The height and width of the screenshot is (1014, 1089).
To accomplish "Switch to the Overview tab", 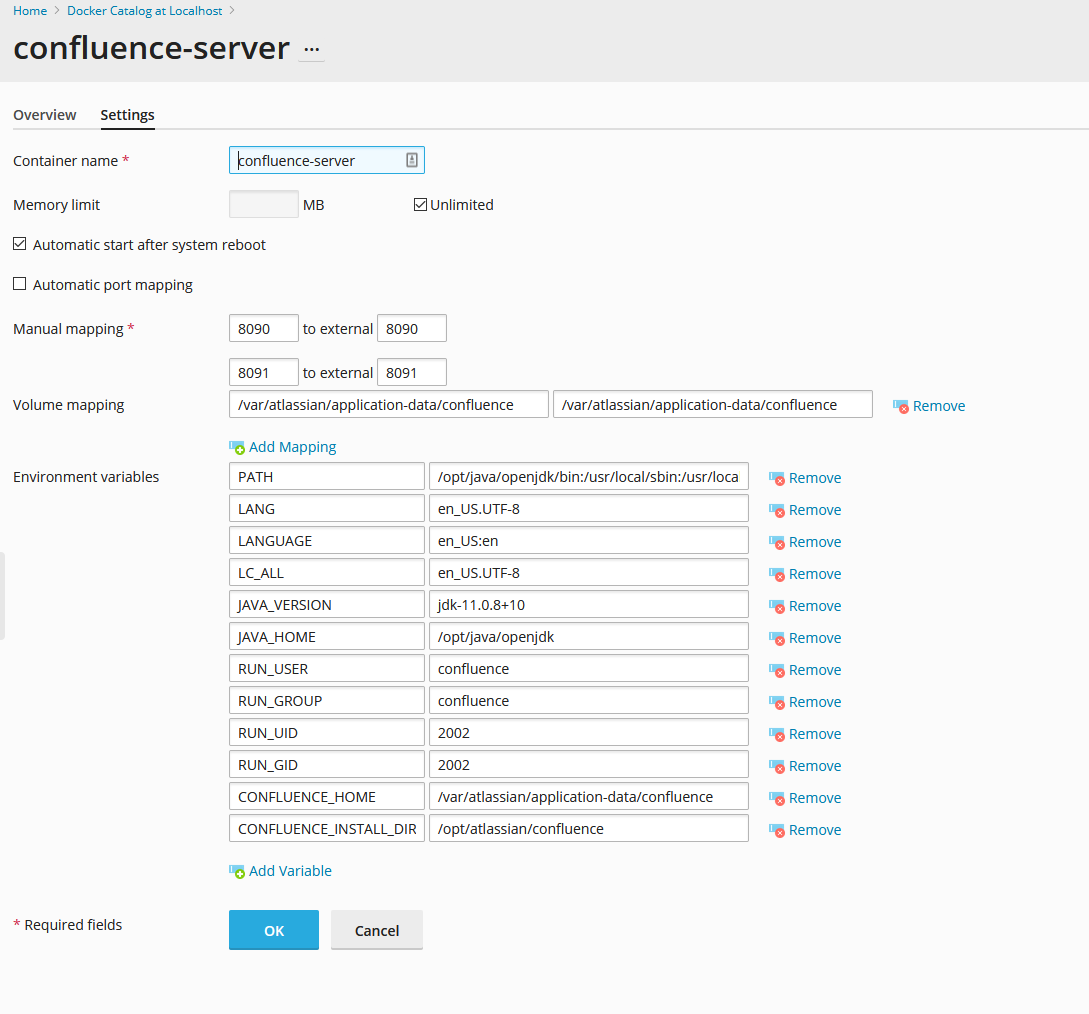I will [x=44, y=115].
